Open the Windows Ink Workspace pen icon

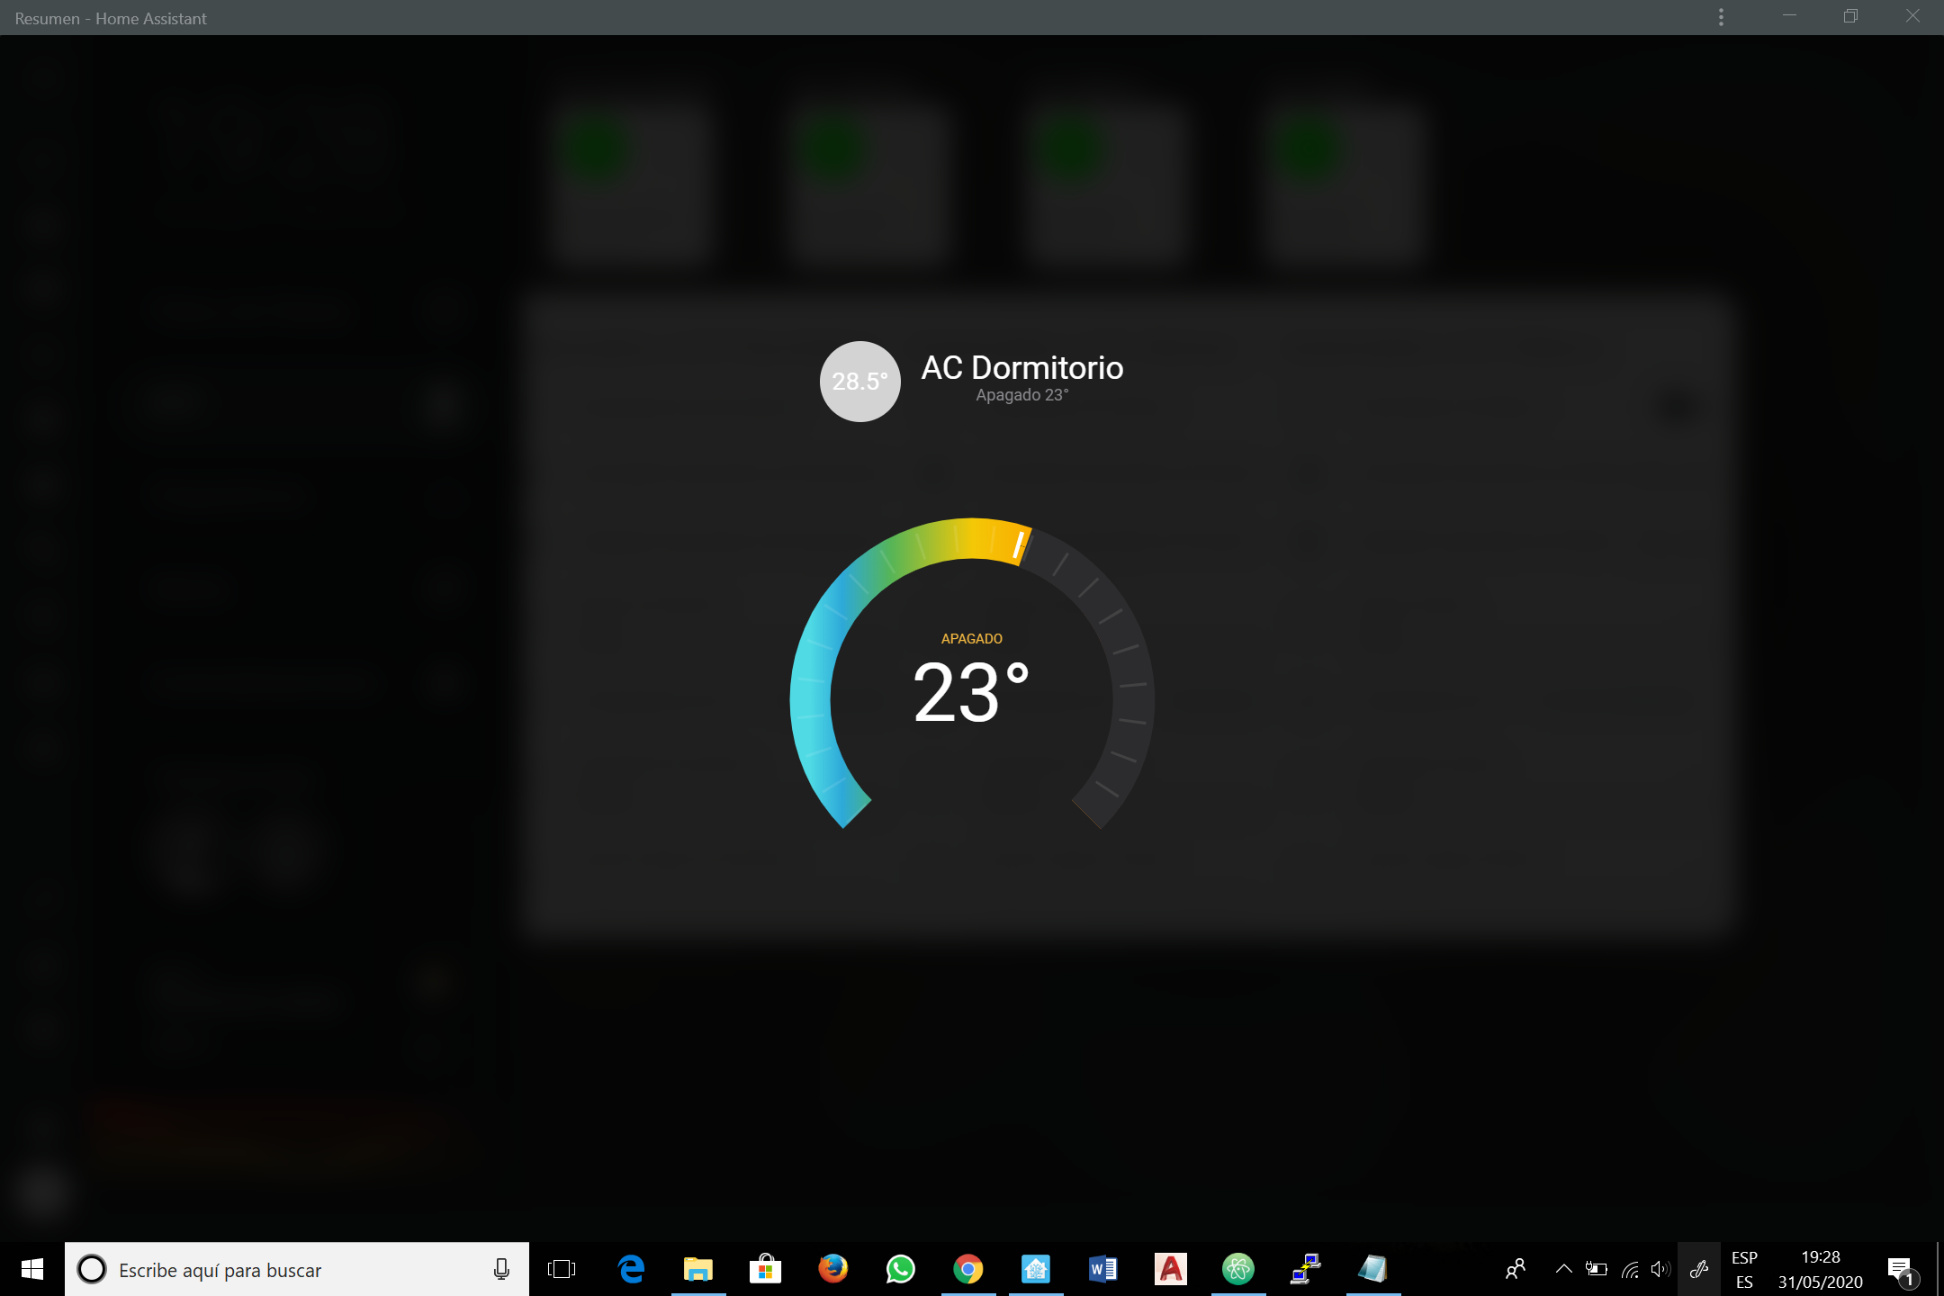pos(1699,1269)
